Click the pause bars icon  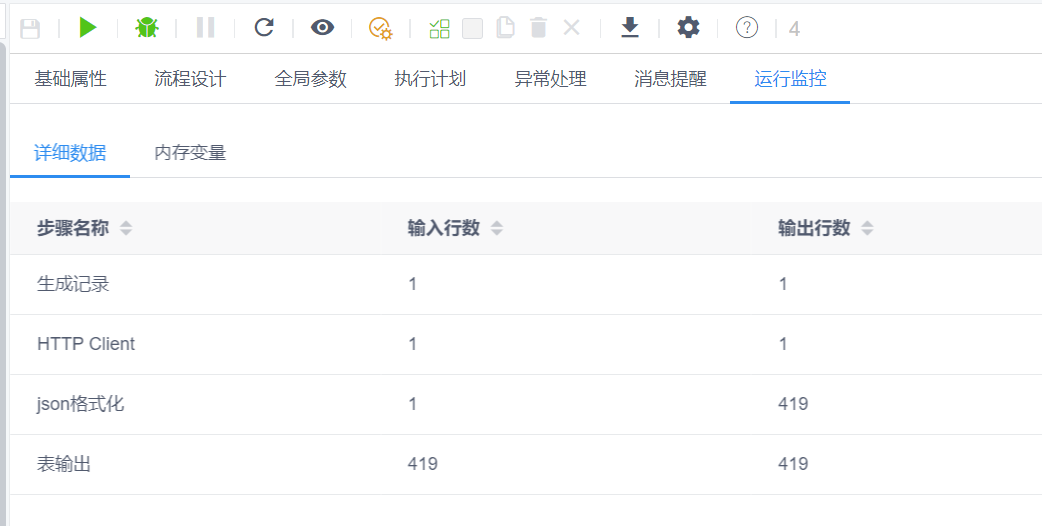pos(205,27)
